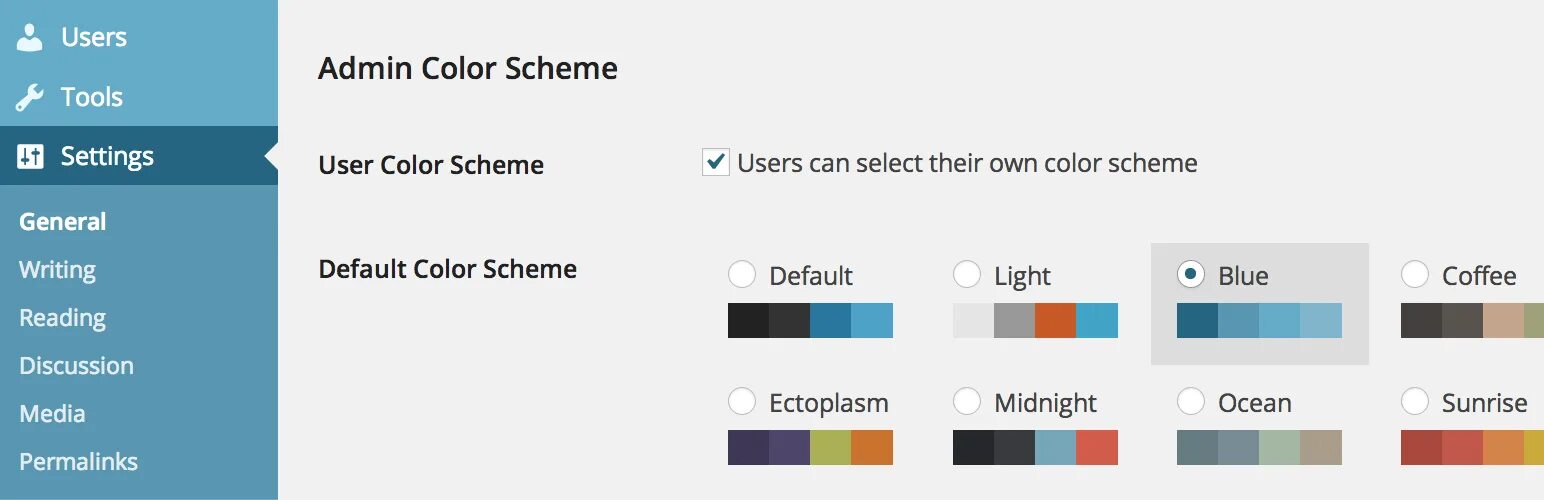The height and width of the screenshot is (500, 1544).
Task: Go to Reading settings page
Action: [x=62, y=318]
